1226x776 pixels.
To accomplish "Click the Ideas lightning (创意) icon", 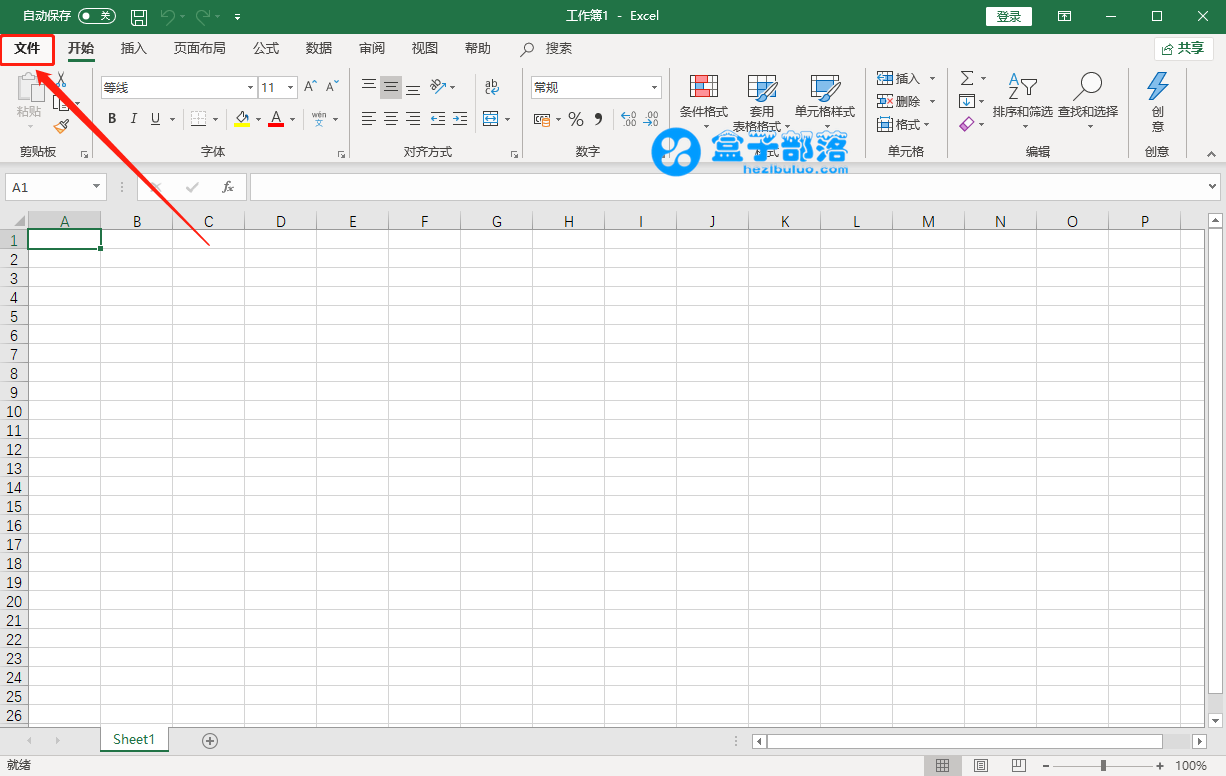I will coord(1158,102).
